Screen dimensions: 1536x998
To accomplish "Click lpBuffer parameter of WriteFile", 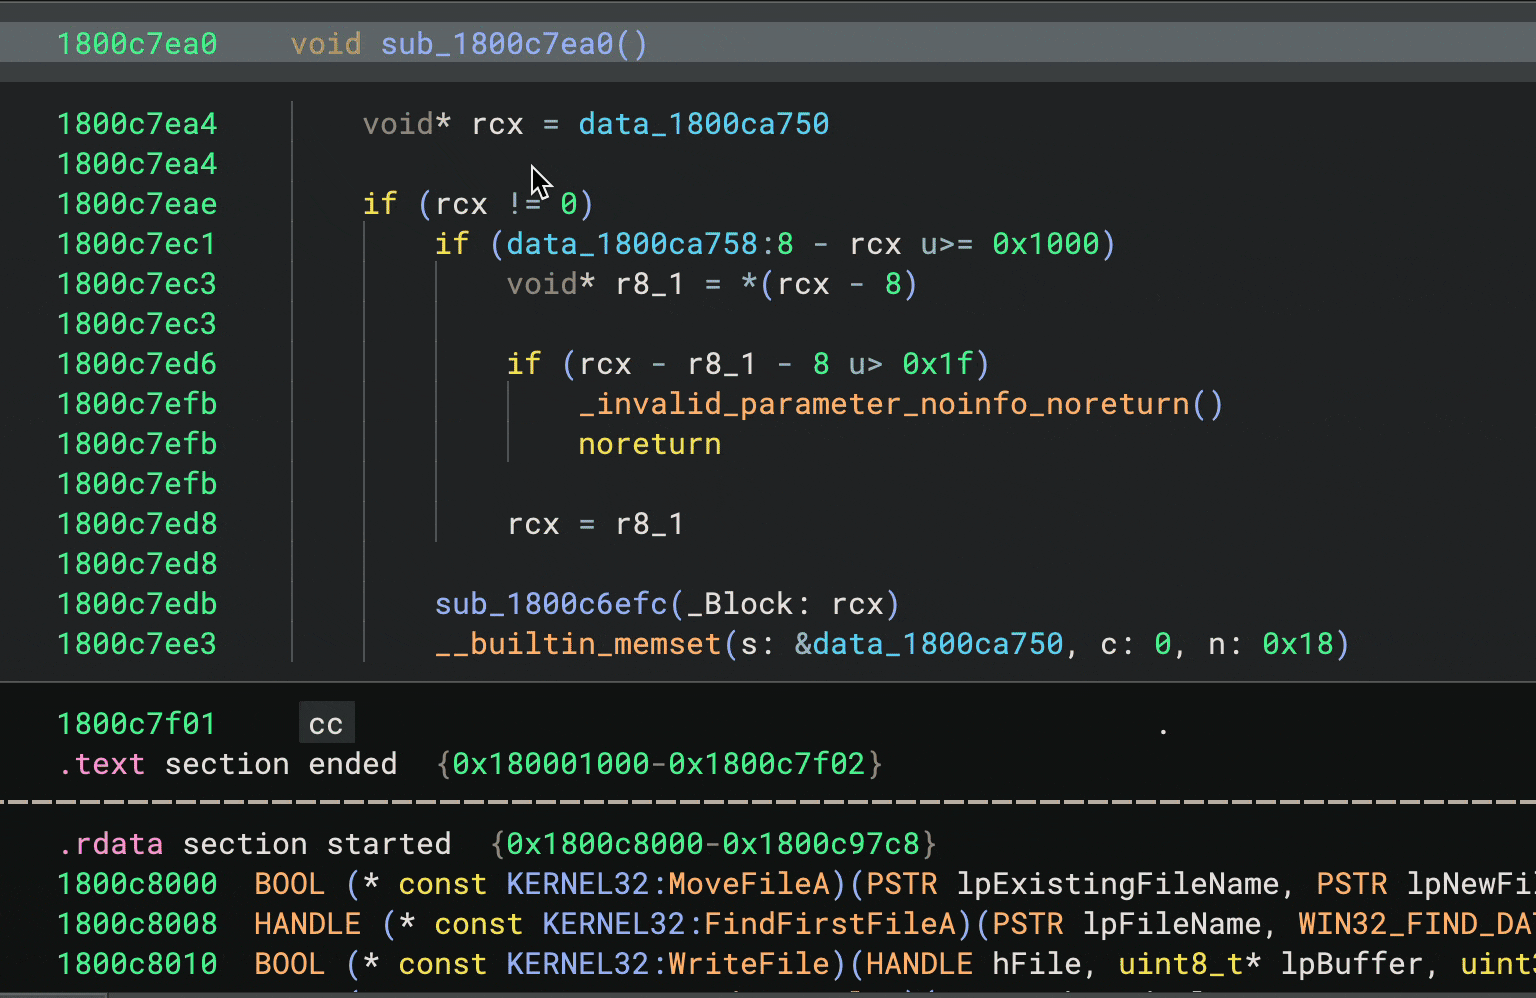I will [x=1351, y=964].
